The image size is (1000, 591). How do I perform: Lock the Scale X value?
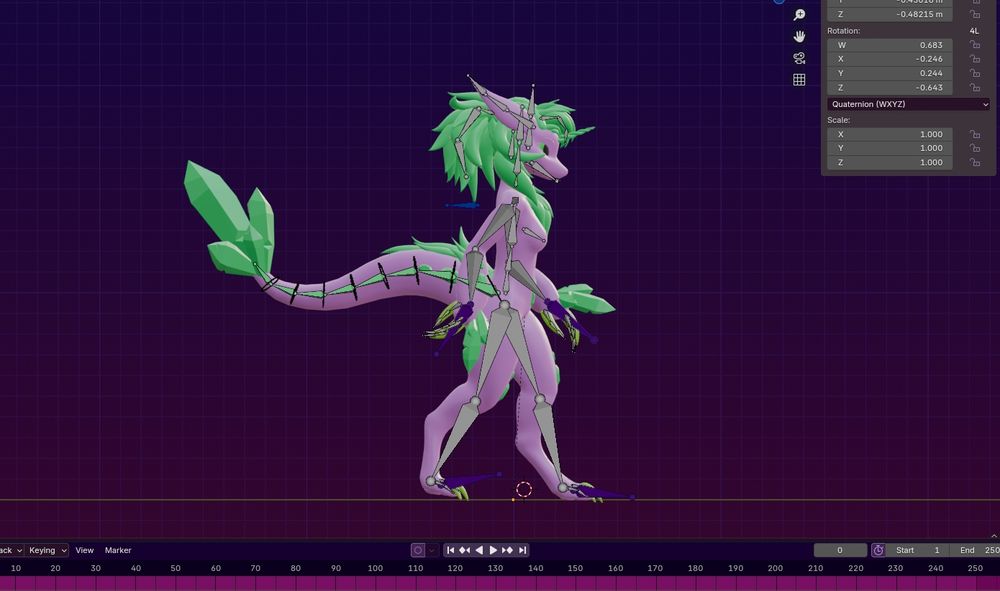975,135
